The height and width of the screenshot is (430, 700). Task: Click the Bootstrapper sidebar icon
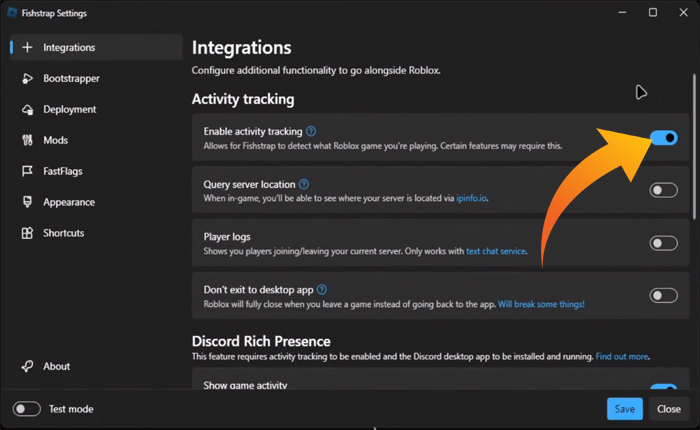pyautogui.click(x=27, y=78)
